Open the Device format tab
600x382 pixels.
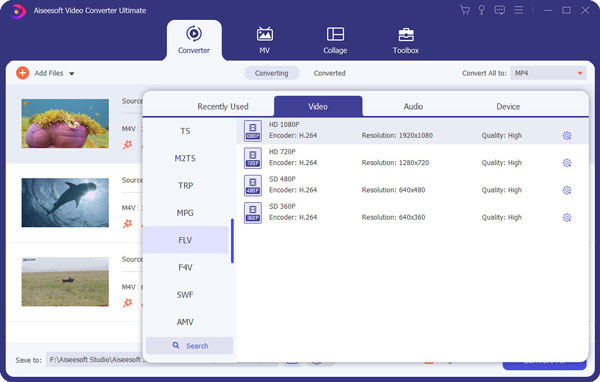point(508,106)
